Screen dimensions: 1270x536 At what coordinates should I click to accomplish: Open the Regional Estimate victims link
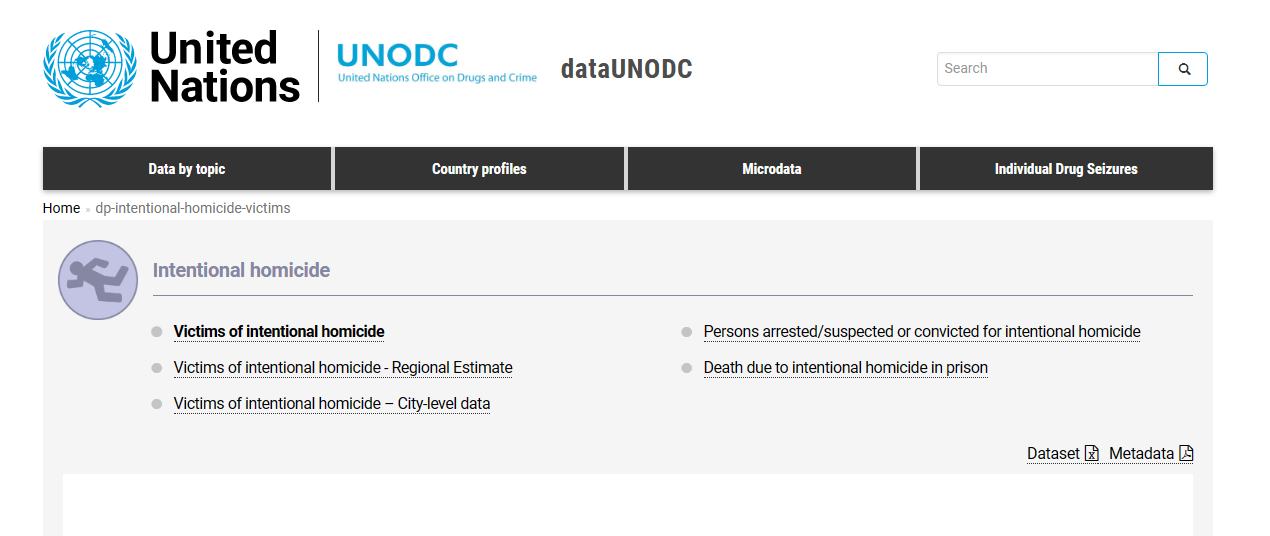343,368
